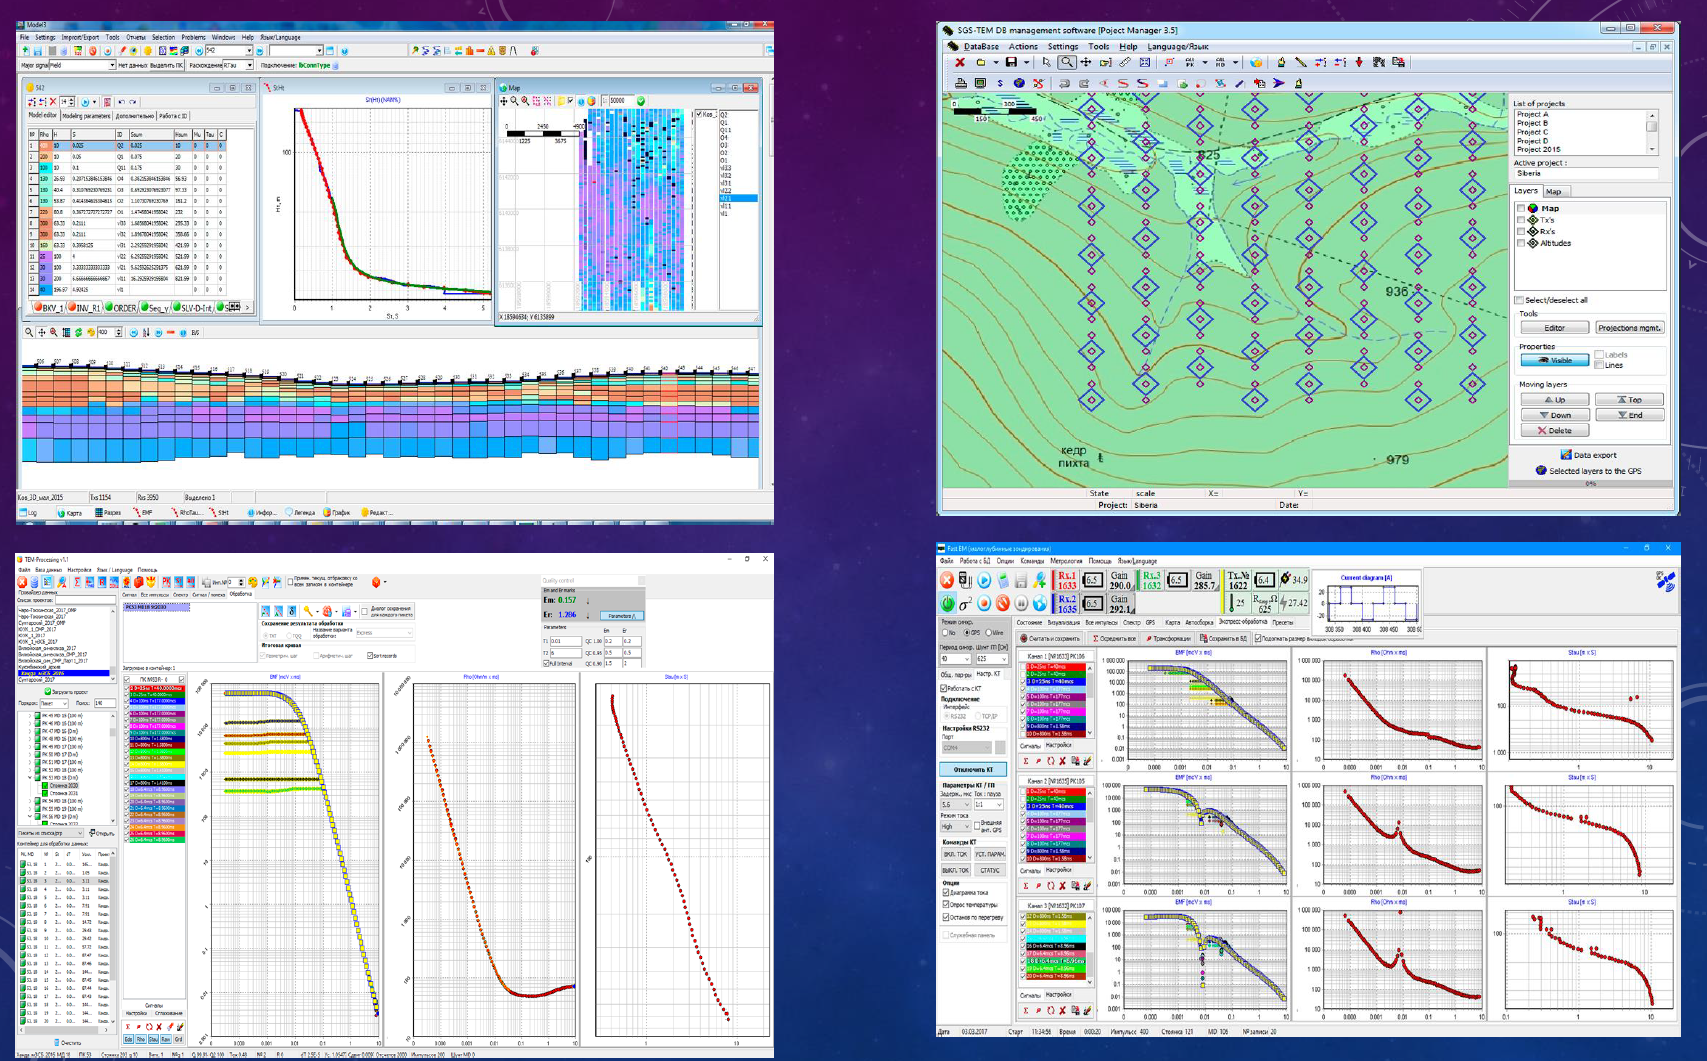The height and width of the screenshot is (1061, 1707).
Task: Select the Wire synchronization radio button
Action: tap(989, 633)
